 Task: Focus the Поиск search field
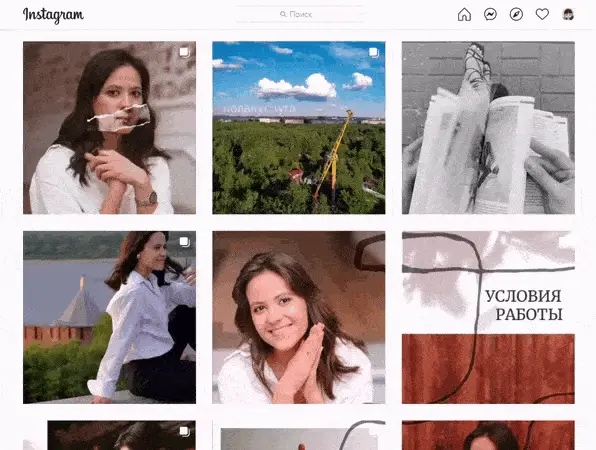(300, 14)
